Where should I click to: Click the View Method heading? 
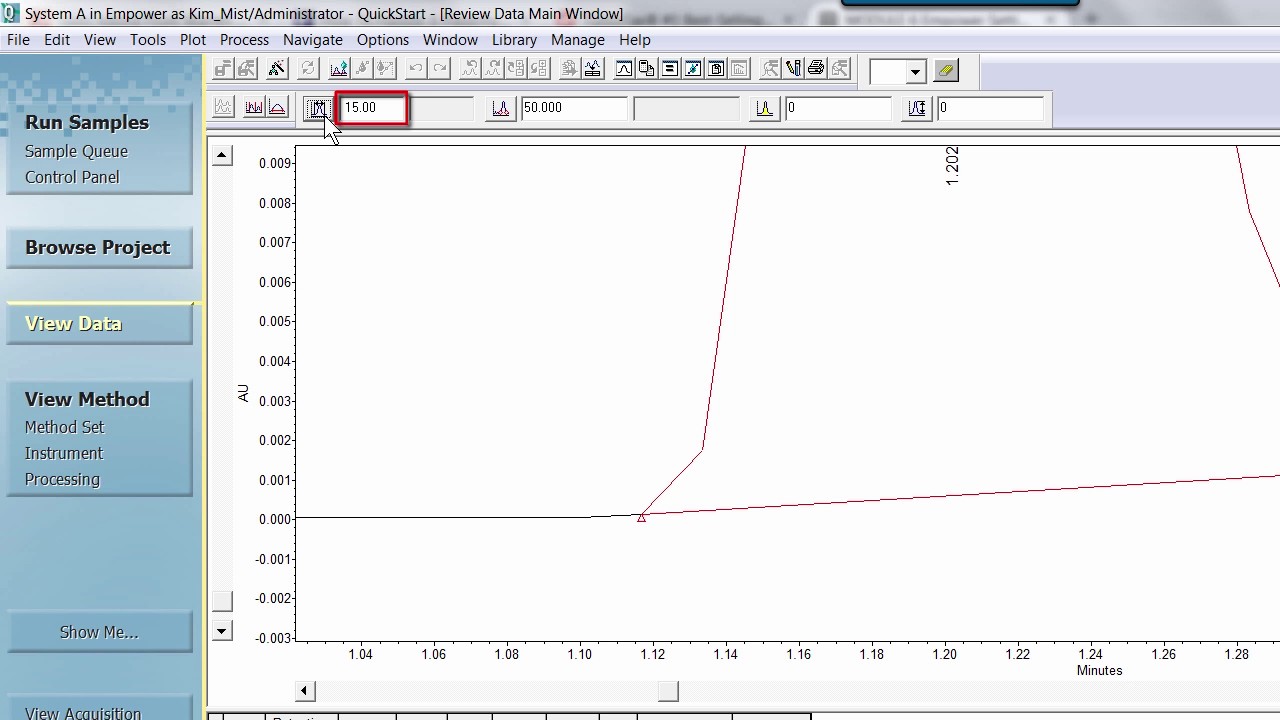click(x=87, y=399)
